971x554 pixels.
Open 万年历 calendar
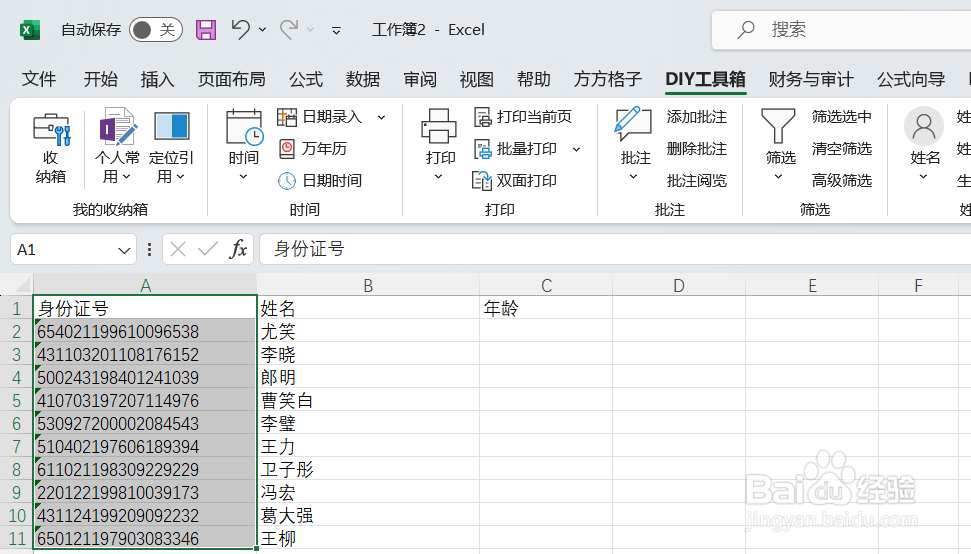point(312,149)
